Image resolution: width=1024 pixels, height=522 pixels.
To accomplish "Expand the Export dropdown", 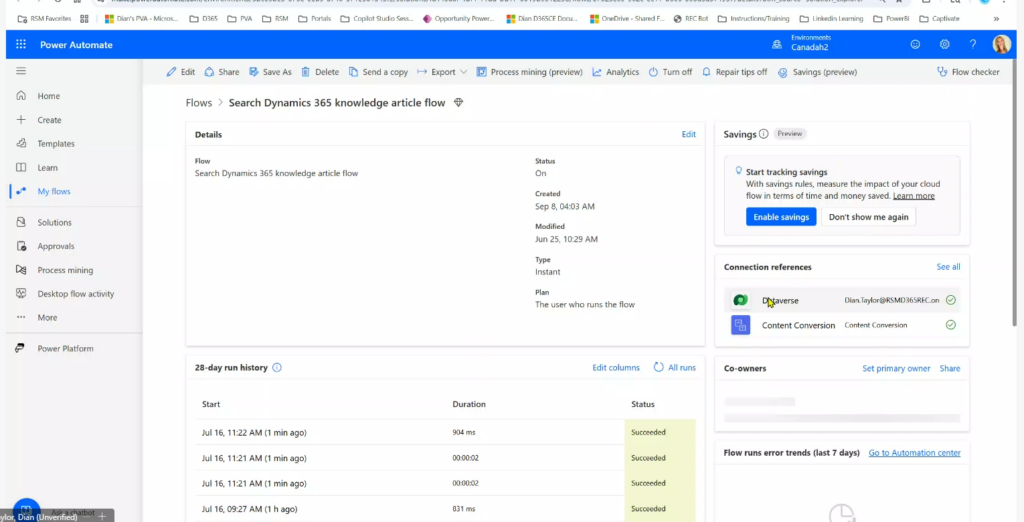I will click(x=442, y=72).
